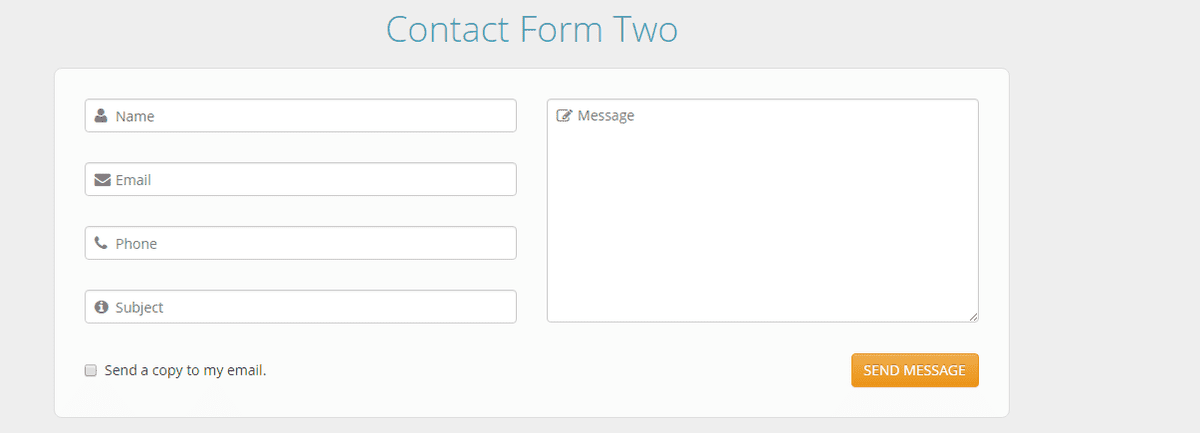This screenshot has width=1200, height=433.
Task: Click the envelope icon in Email field
Action: coord(102,180)
